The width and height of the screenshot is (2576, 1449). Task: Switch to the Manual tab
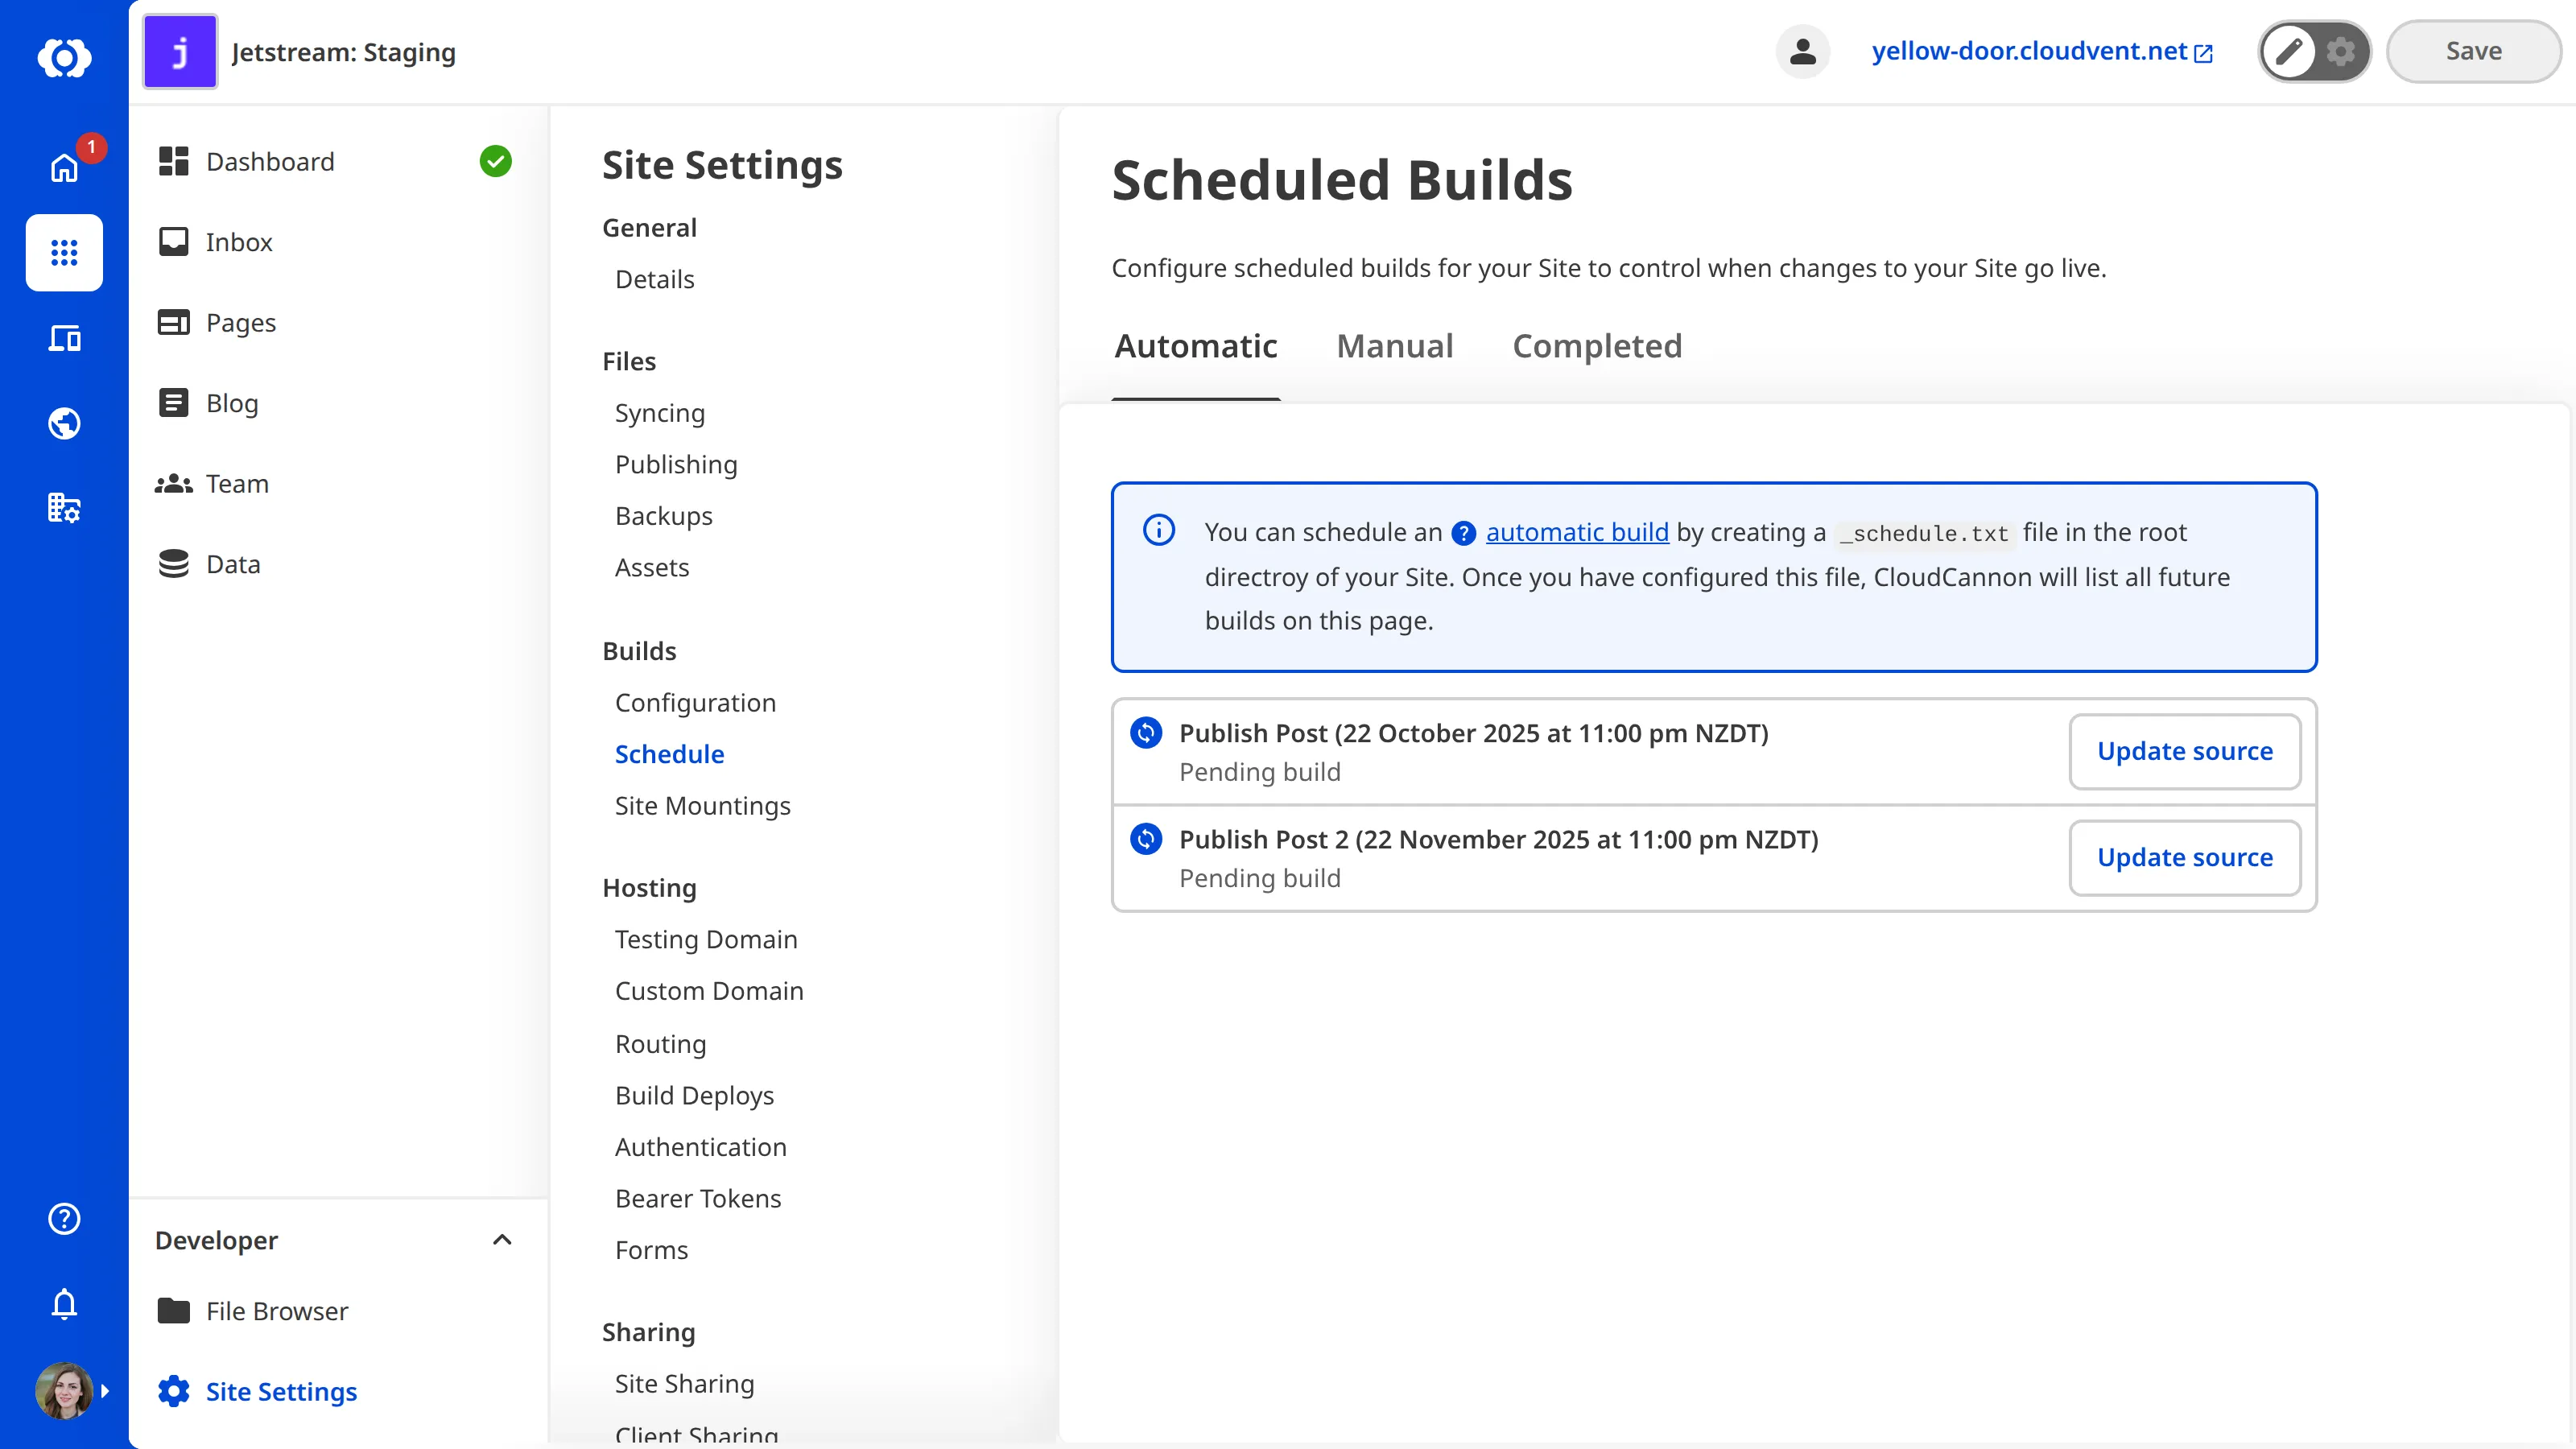[1395, 346]
